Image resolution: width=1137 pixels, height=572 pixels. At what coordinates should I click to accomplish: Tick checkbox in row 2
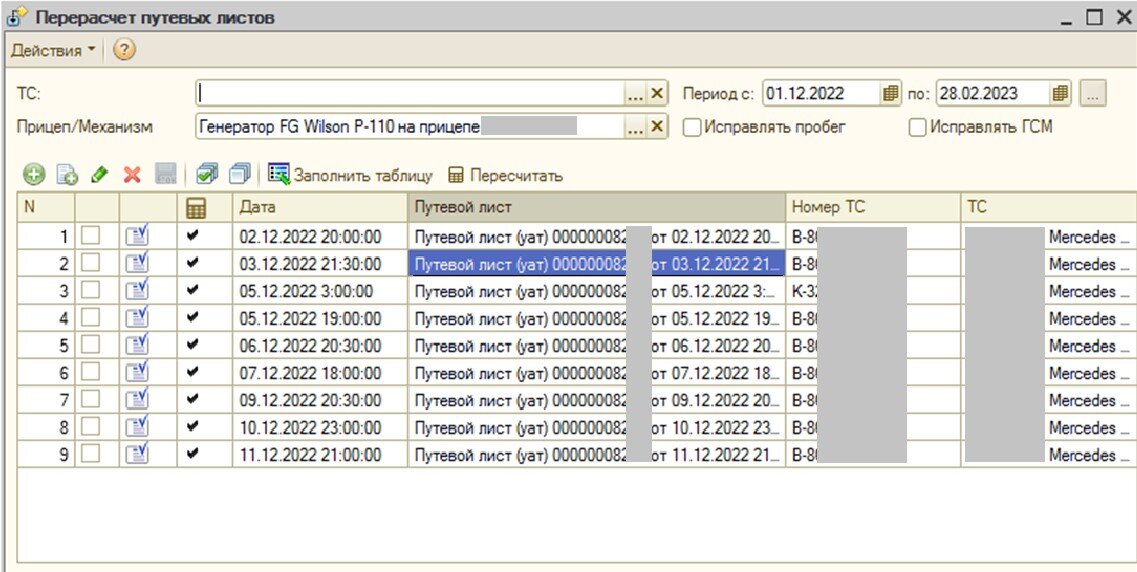(90, 263)
